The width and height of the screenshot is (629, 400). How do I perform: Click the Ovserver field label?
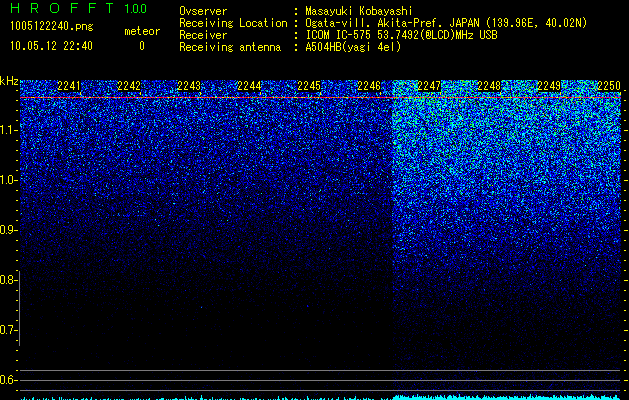click(203, 11)
